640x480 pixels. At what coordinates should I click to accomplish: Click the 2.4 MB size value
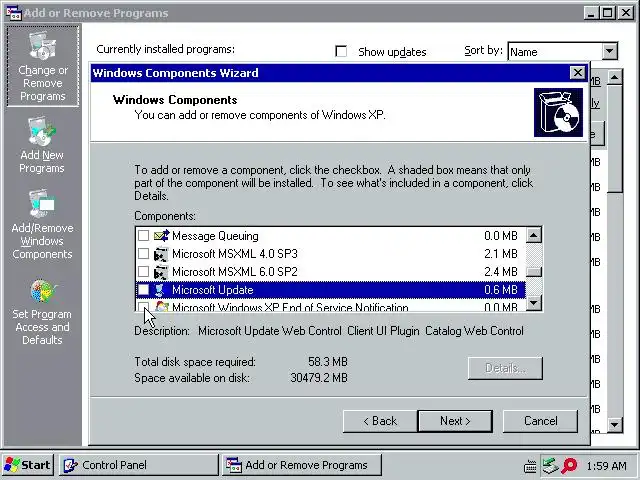tap(501, 272)
